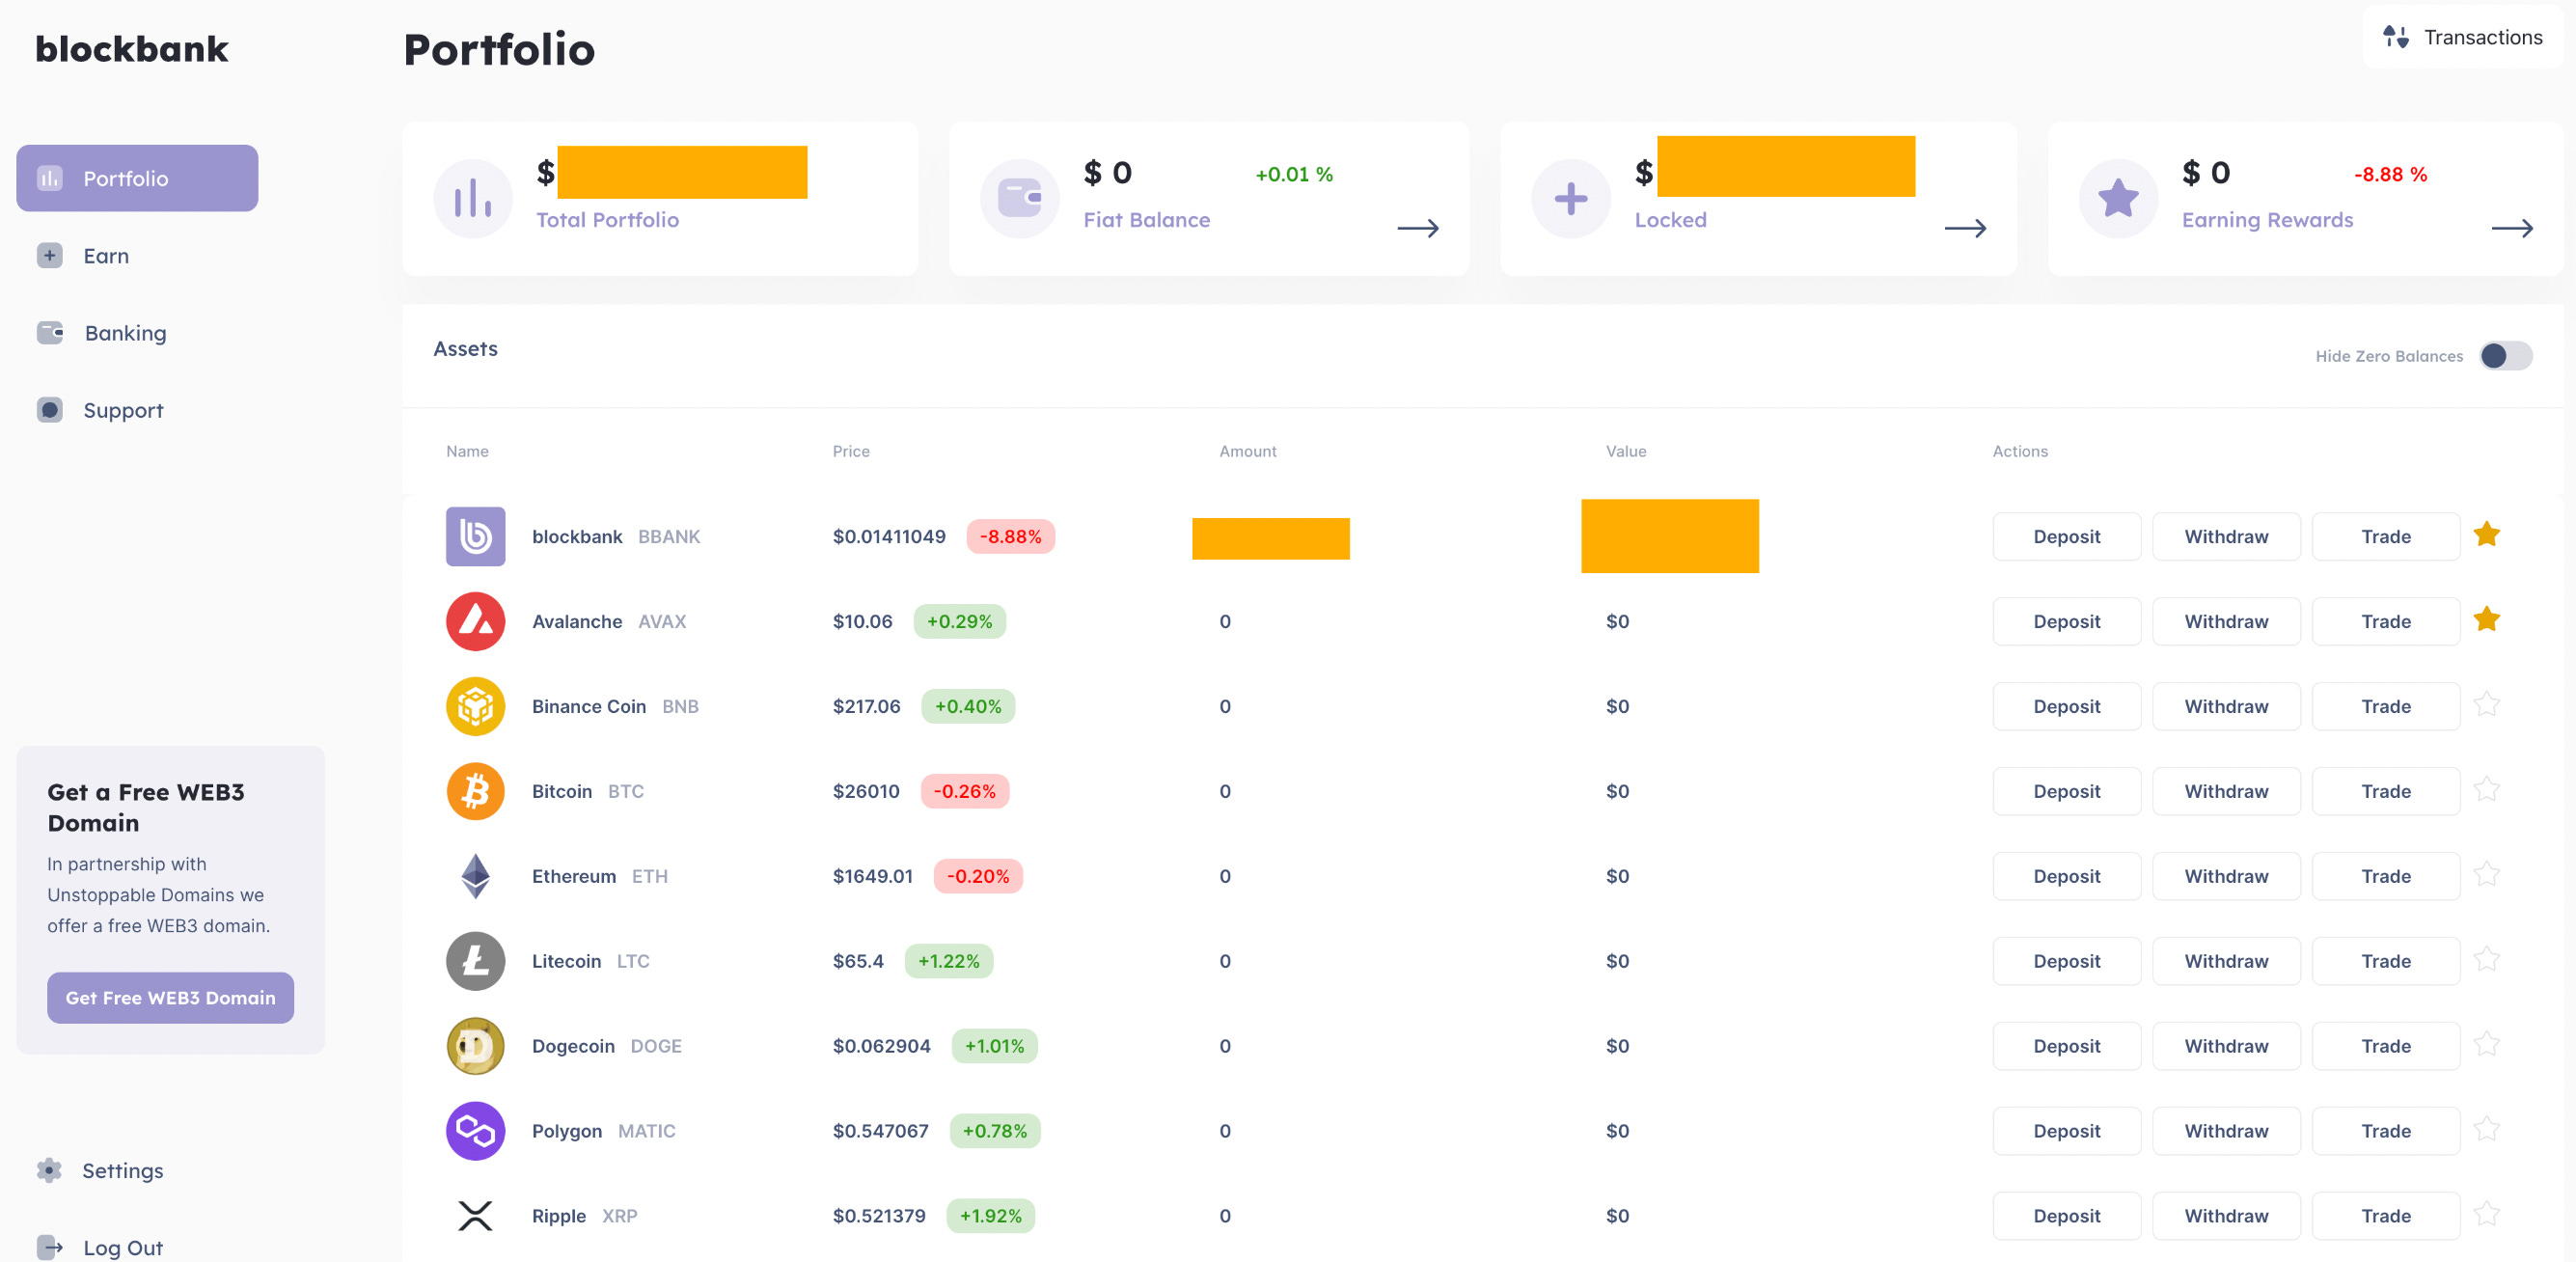Click the Ethereum ETH logo icon

[x=476, y=875]
